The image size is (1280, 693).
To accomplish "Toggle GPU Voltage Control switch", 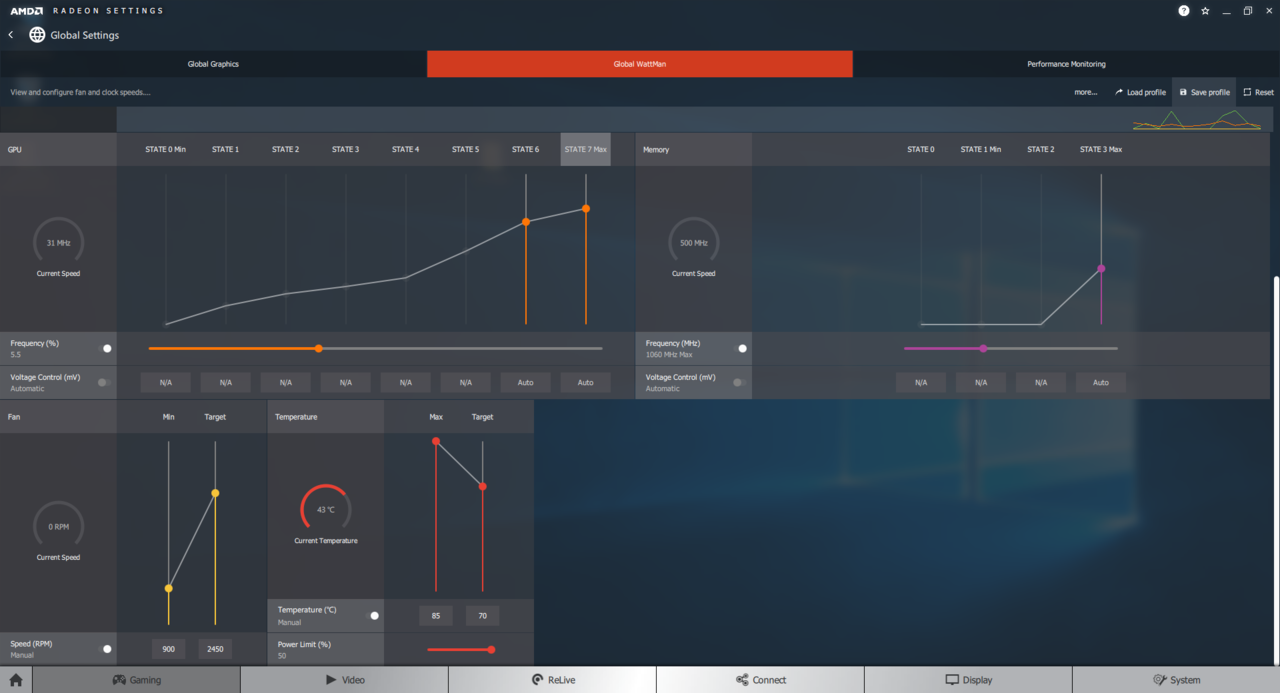I will point(103,382).
